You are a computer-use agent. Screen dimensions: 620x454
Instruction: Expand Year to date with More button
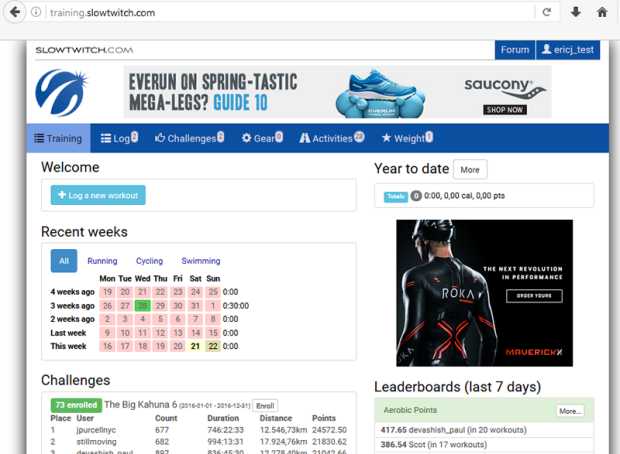470,169
